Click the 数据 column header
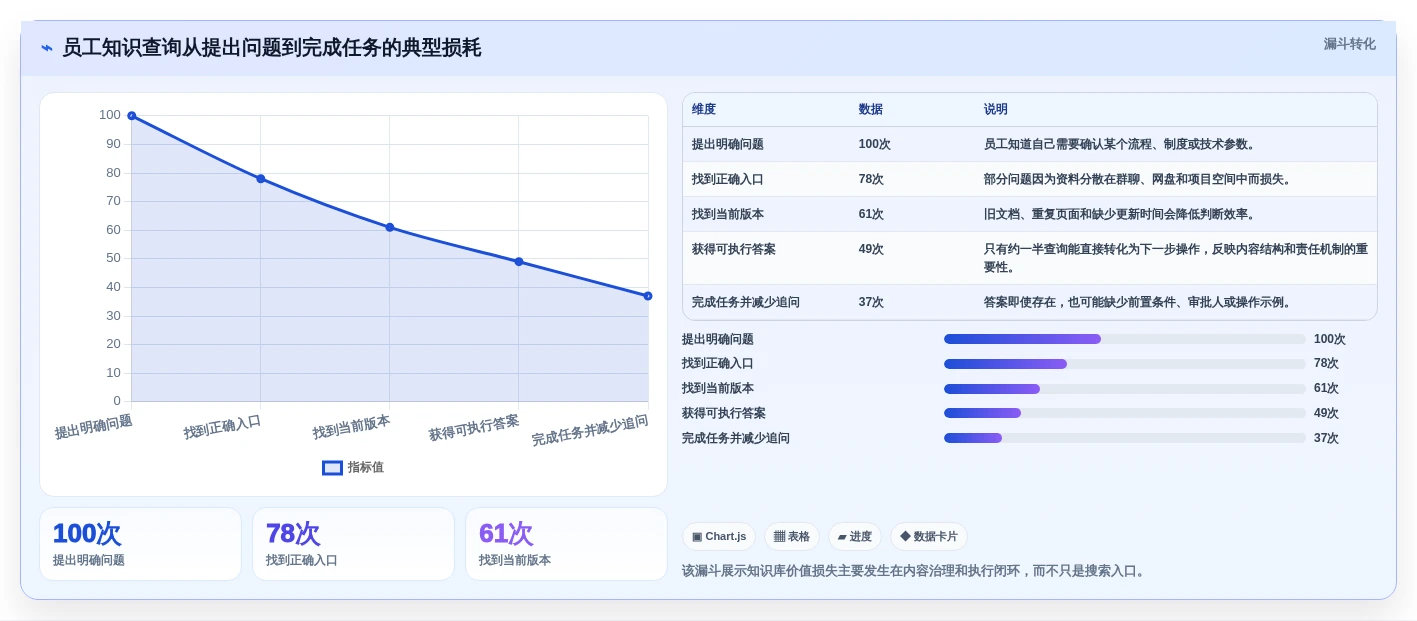 point(870,109)
